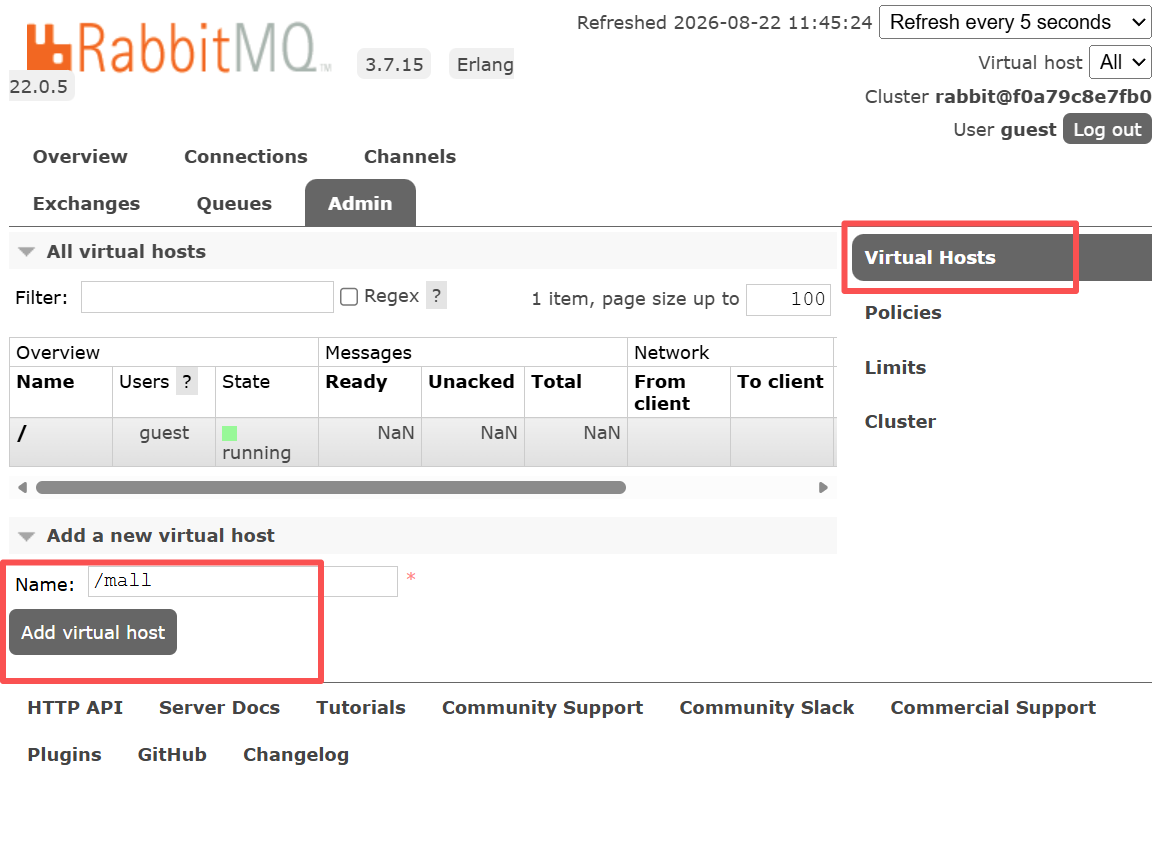This screenshot has height=843, width=1173.
Task: Select the Admin tab
Action: (360, 203)
